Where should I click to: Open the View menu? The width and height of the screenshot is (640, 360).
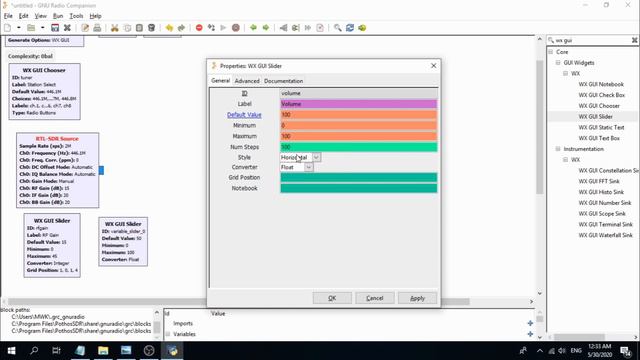pyautogui.click(x=40, y=16)
